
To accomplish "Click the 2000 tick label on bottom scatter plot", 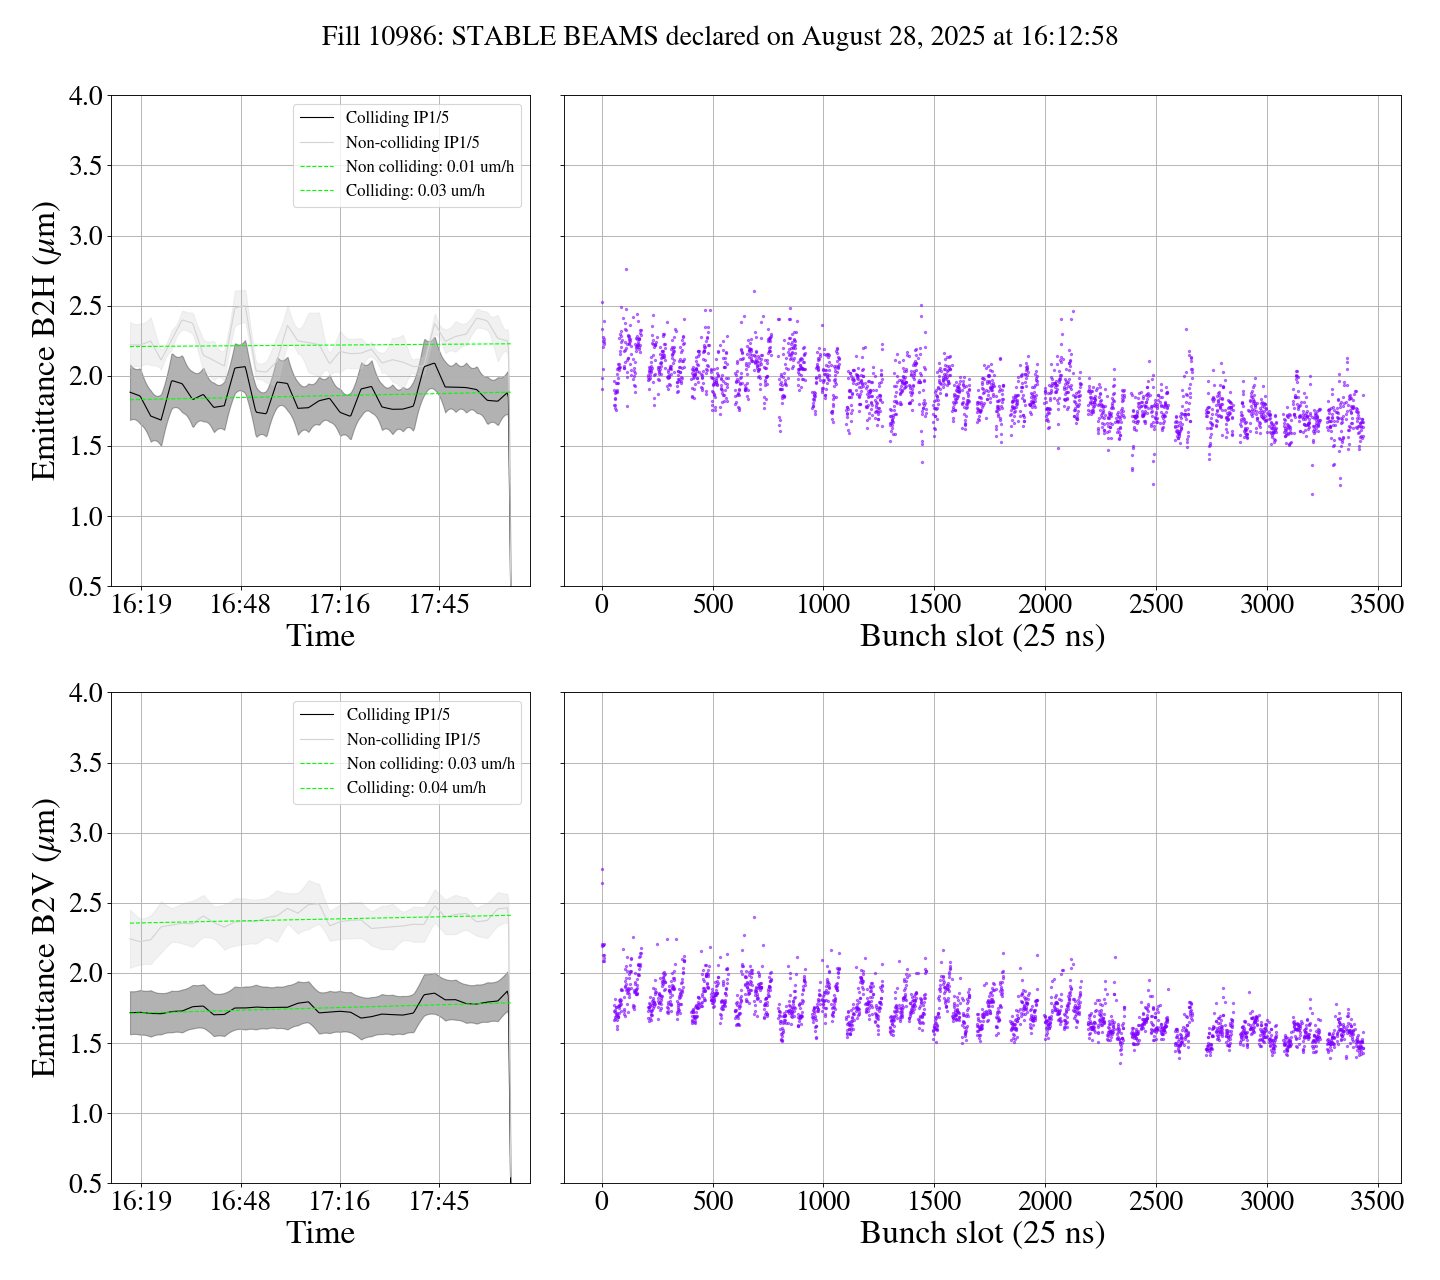I will click(1045, 1202).
